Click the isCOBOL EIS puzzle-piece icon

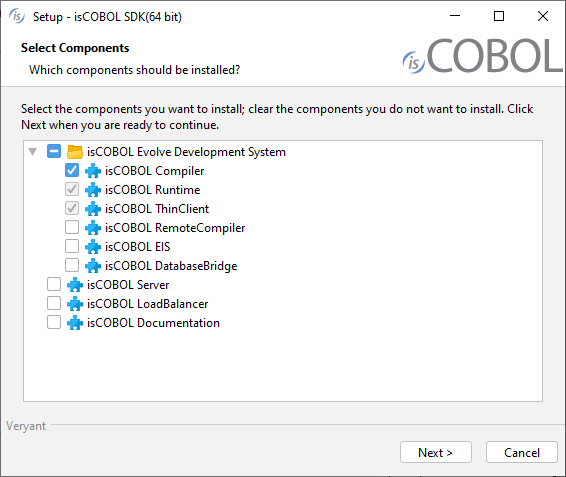point(93,247)
